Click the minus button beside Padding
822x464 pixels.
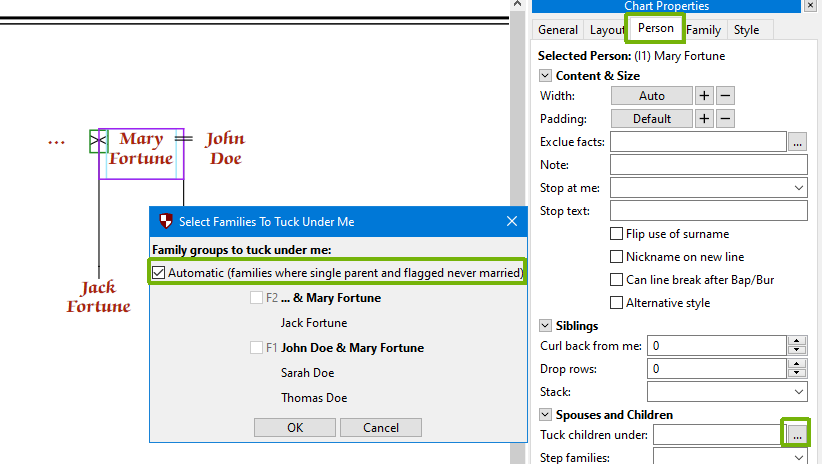[x=726, y=119]
